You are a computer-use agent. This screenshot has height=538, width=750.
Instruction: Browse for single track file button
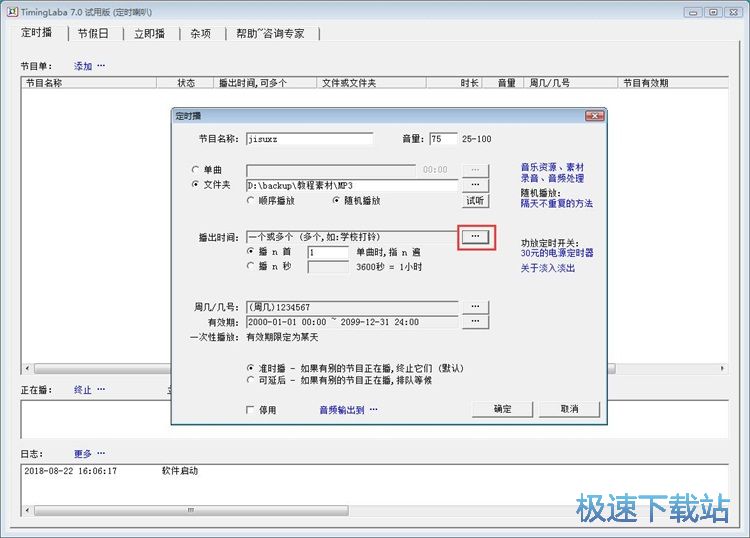coord(475,170)
